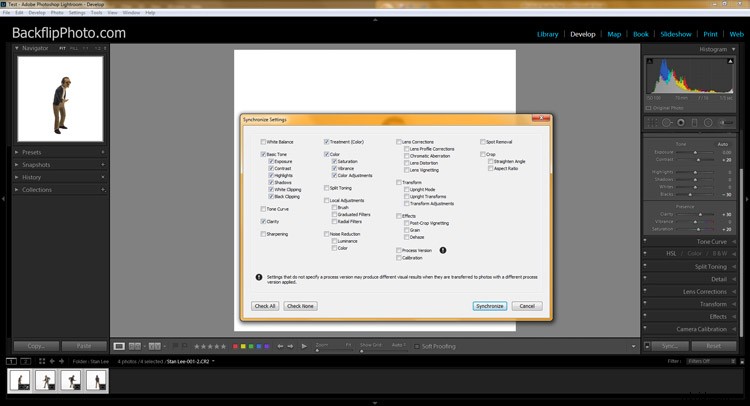Select the Adjustment Brush tool icon
This screenshot has height=406, width=750.
click(726, 124)
